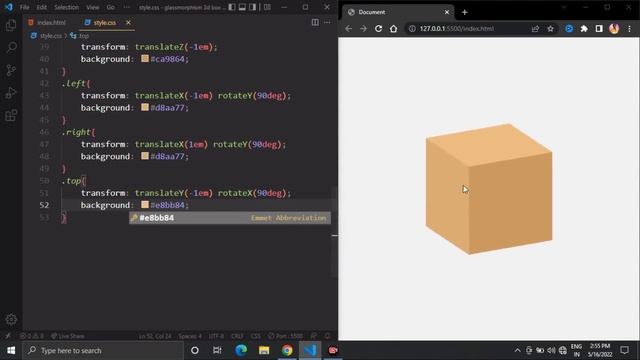
Task: Click the errors and warnings status item
Action: click(x=31, y=336)
